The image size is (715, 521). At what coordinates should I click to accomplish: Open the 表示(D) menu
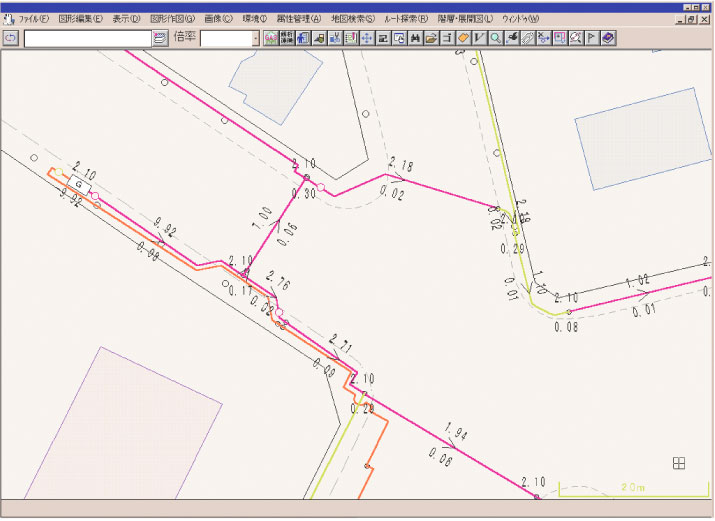click(126, 19)
